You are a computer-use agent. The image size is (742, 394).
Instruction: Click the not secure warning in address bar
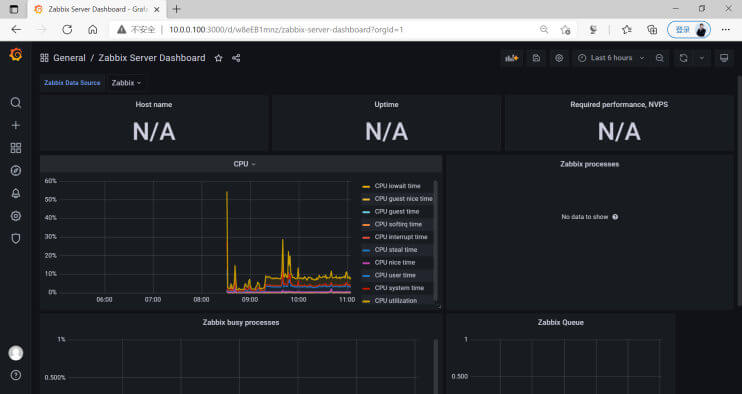point(136,29)
